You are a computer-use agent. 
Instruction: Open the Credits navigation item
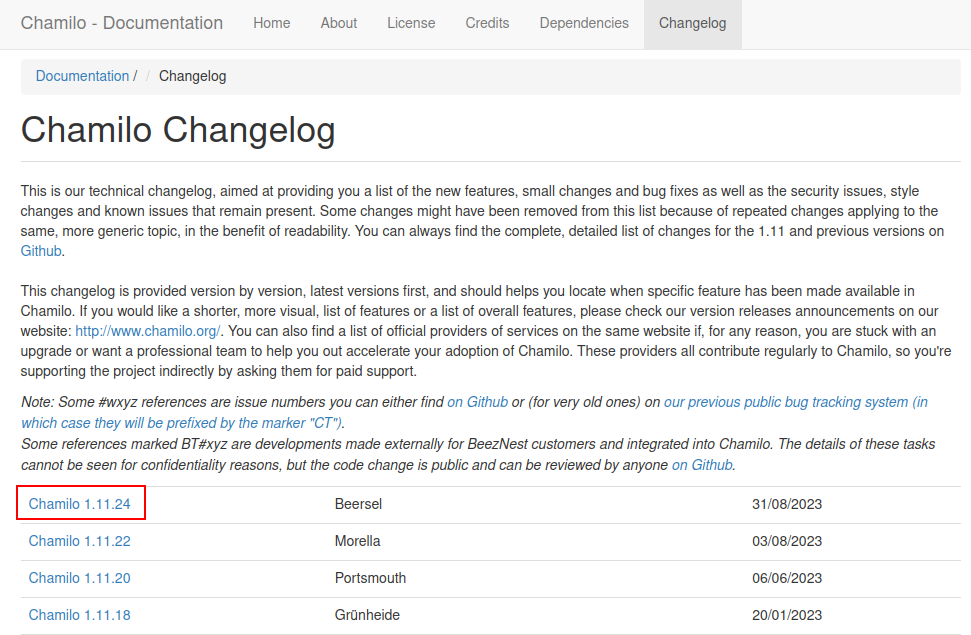[487, 23]
